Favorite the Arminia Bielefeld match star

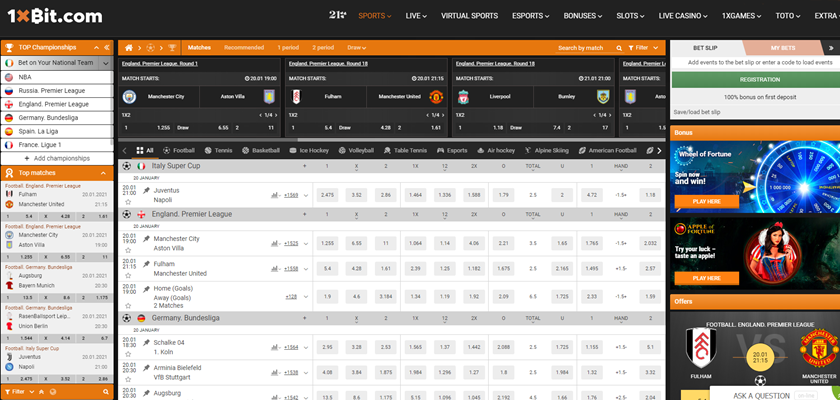pos(128,379)
